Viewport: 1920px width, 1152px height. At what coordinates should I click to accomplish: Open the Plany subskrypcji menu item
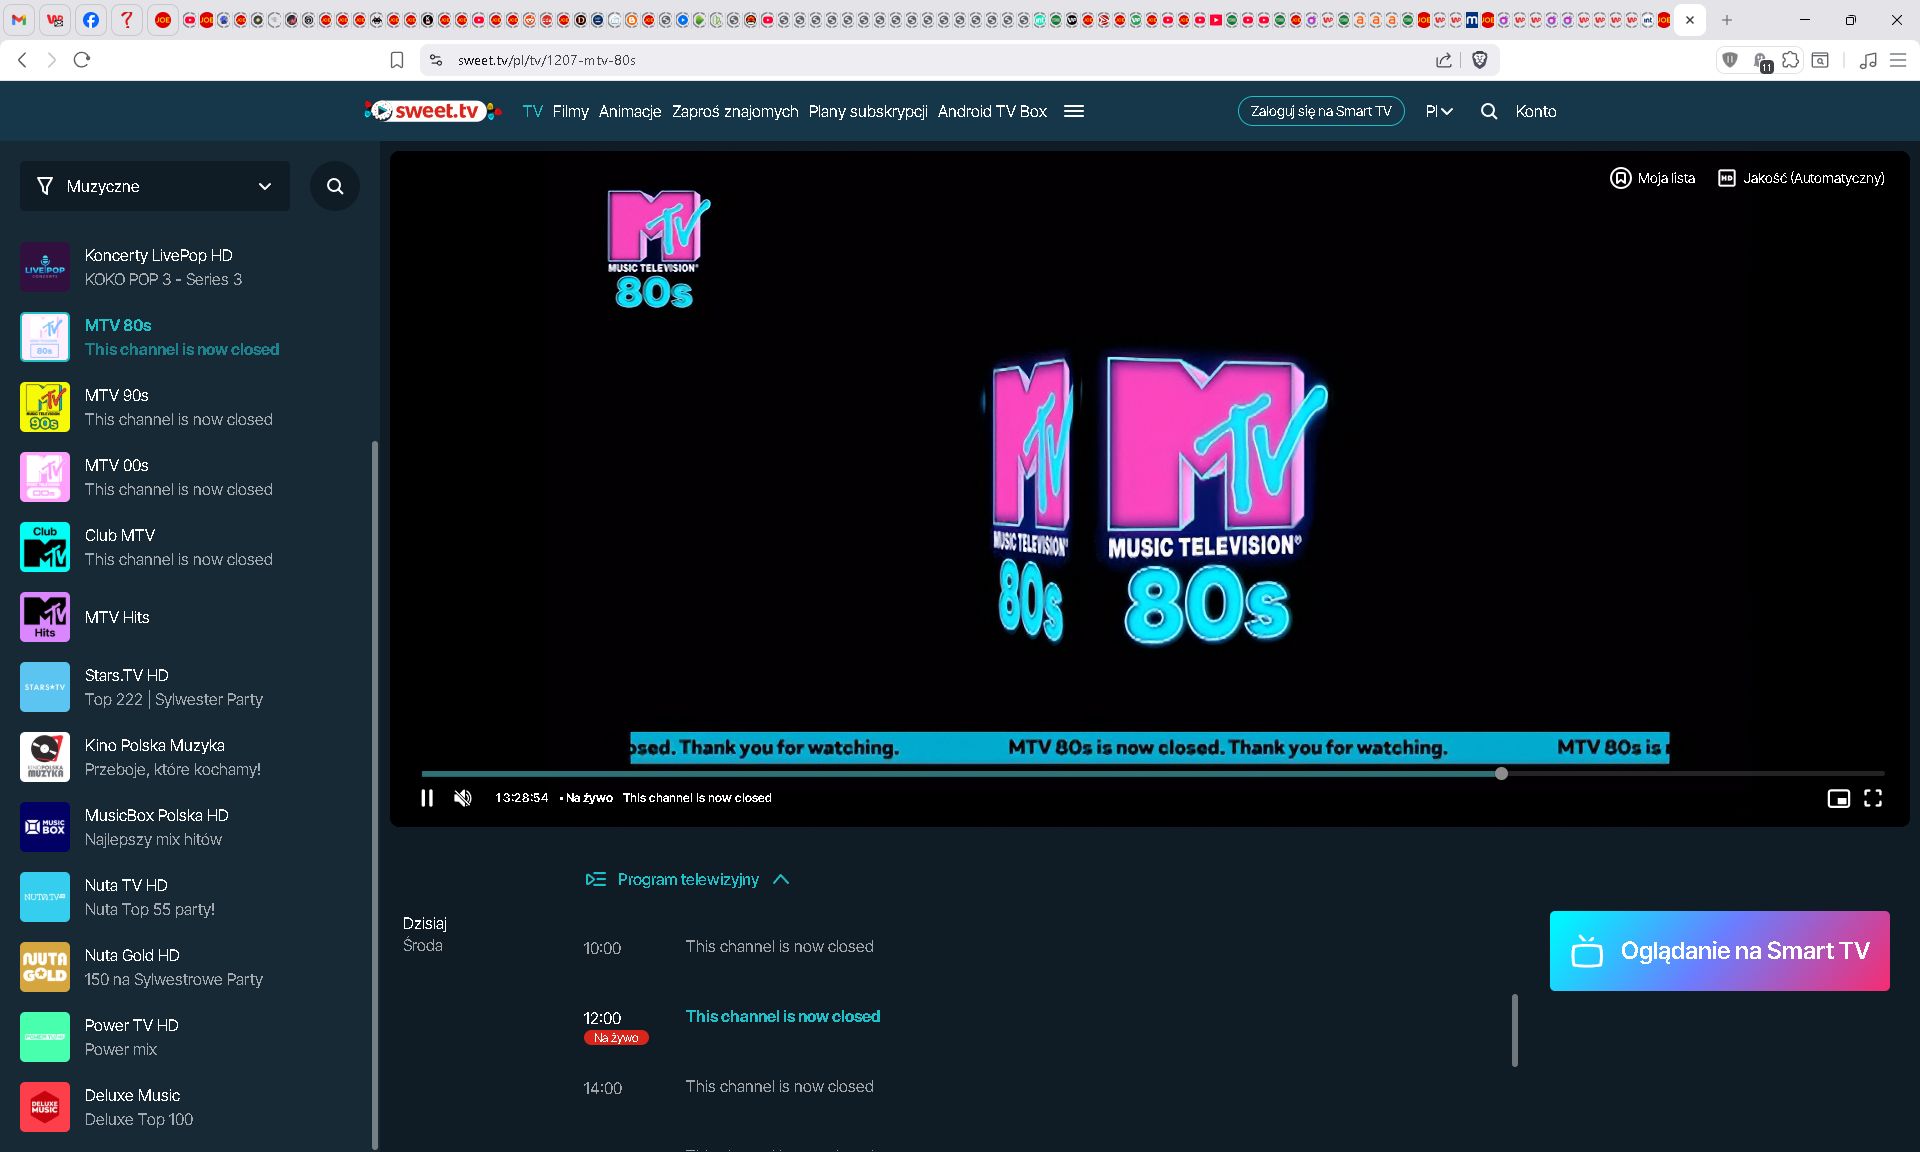[868, 111]
